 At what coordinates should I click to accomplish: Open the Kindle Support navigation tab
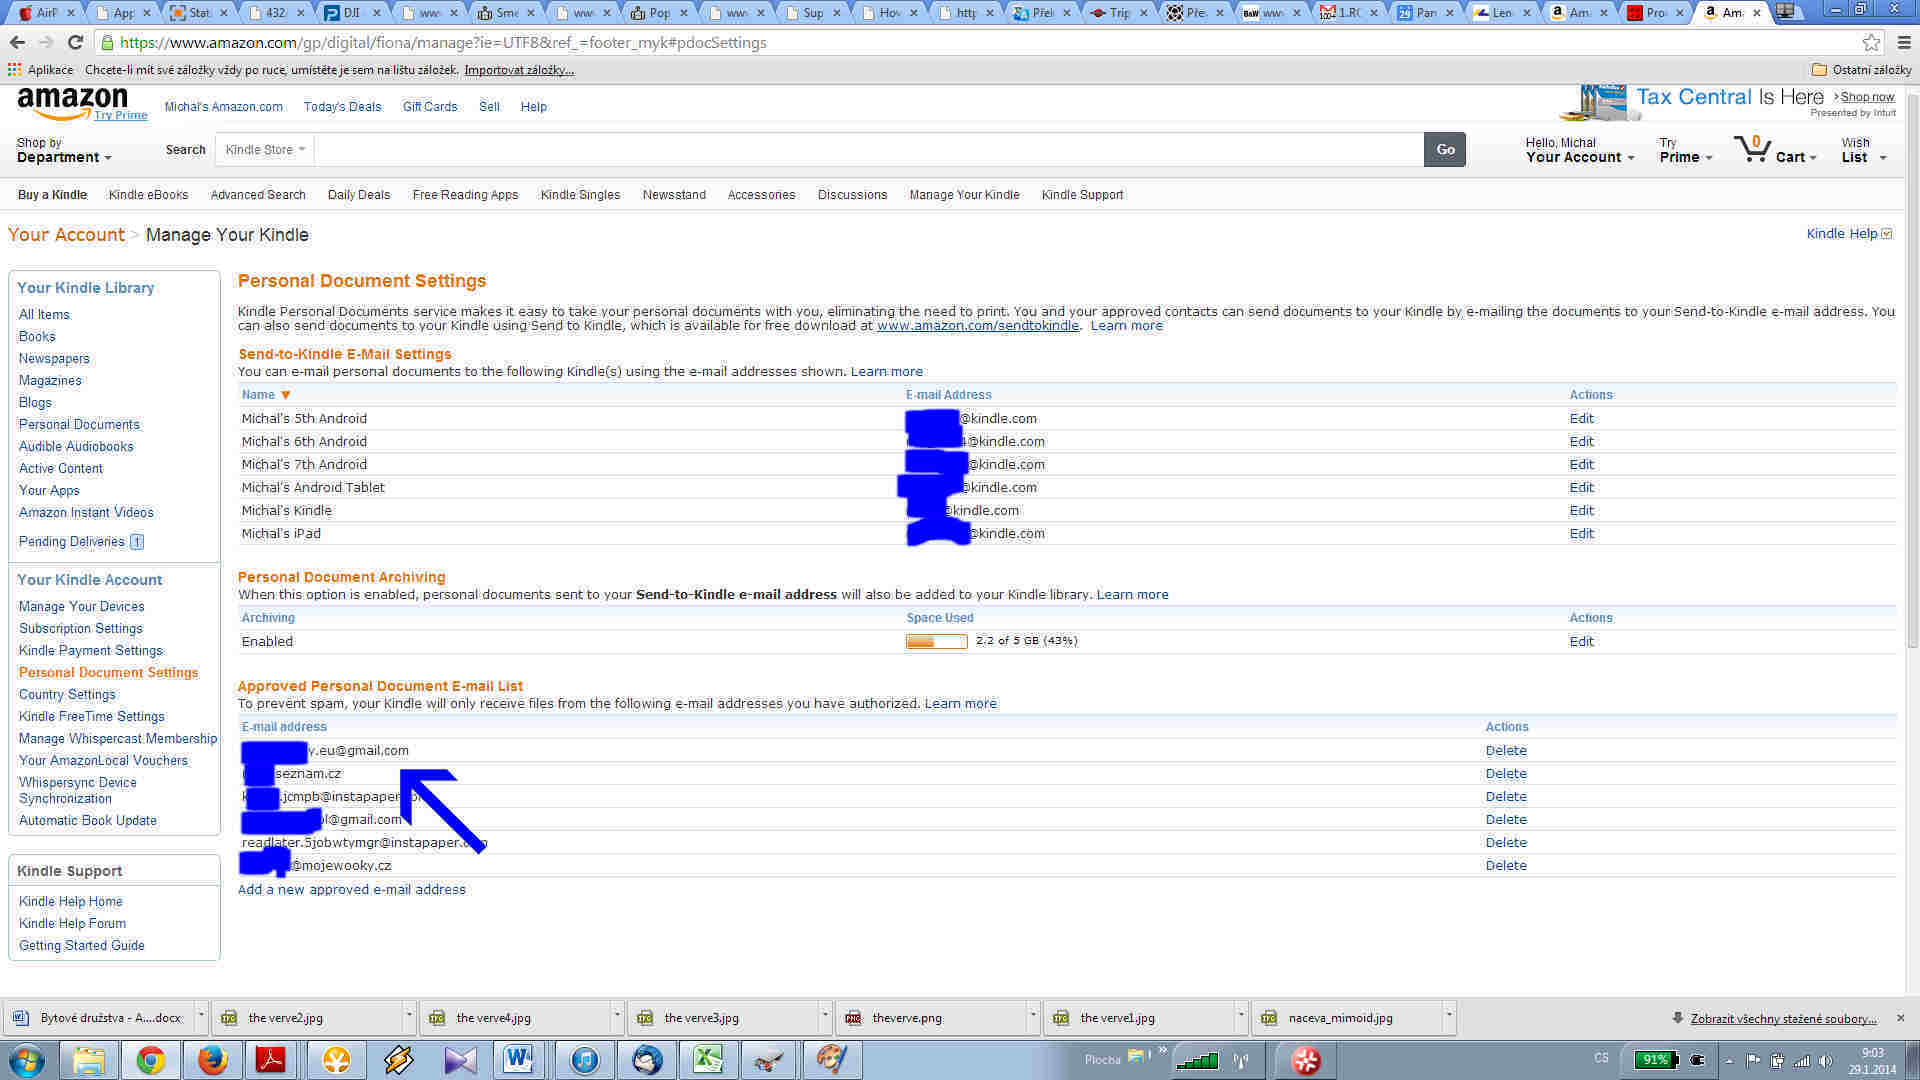point(1082,195)
